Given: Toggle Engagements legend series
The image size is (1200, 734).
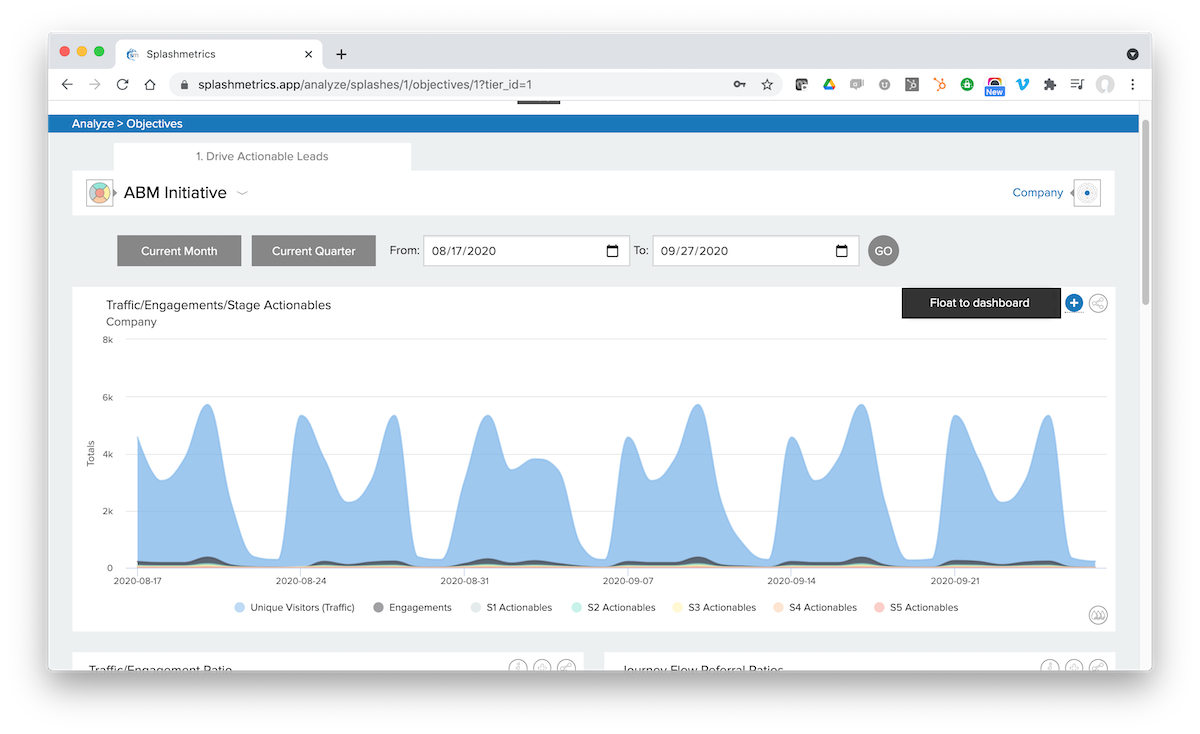Looking at the screenshot, I should [412, 607].
